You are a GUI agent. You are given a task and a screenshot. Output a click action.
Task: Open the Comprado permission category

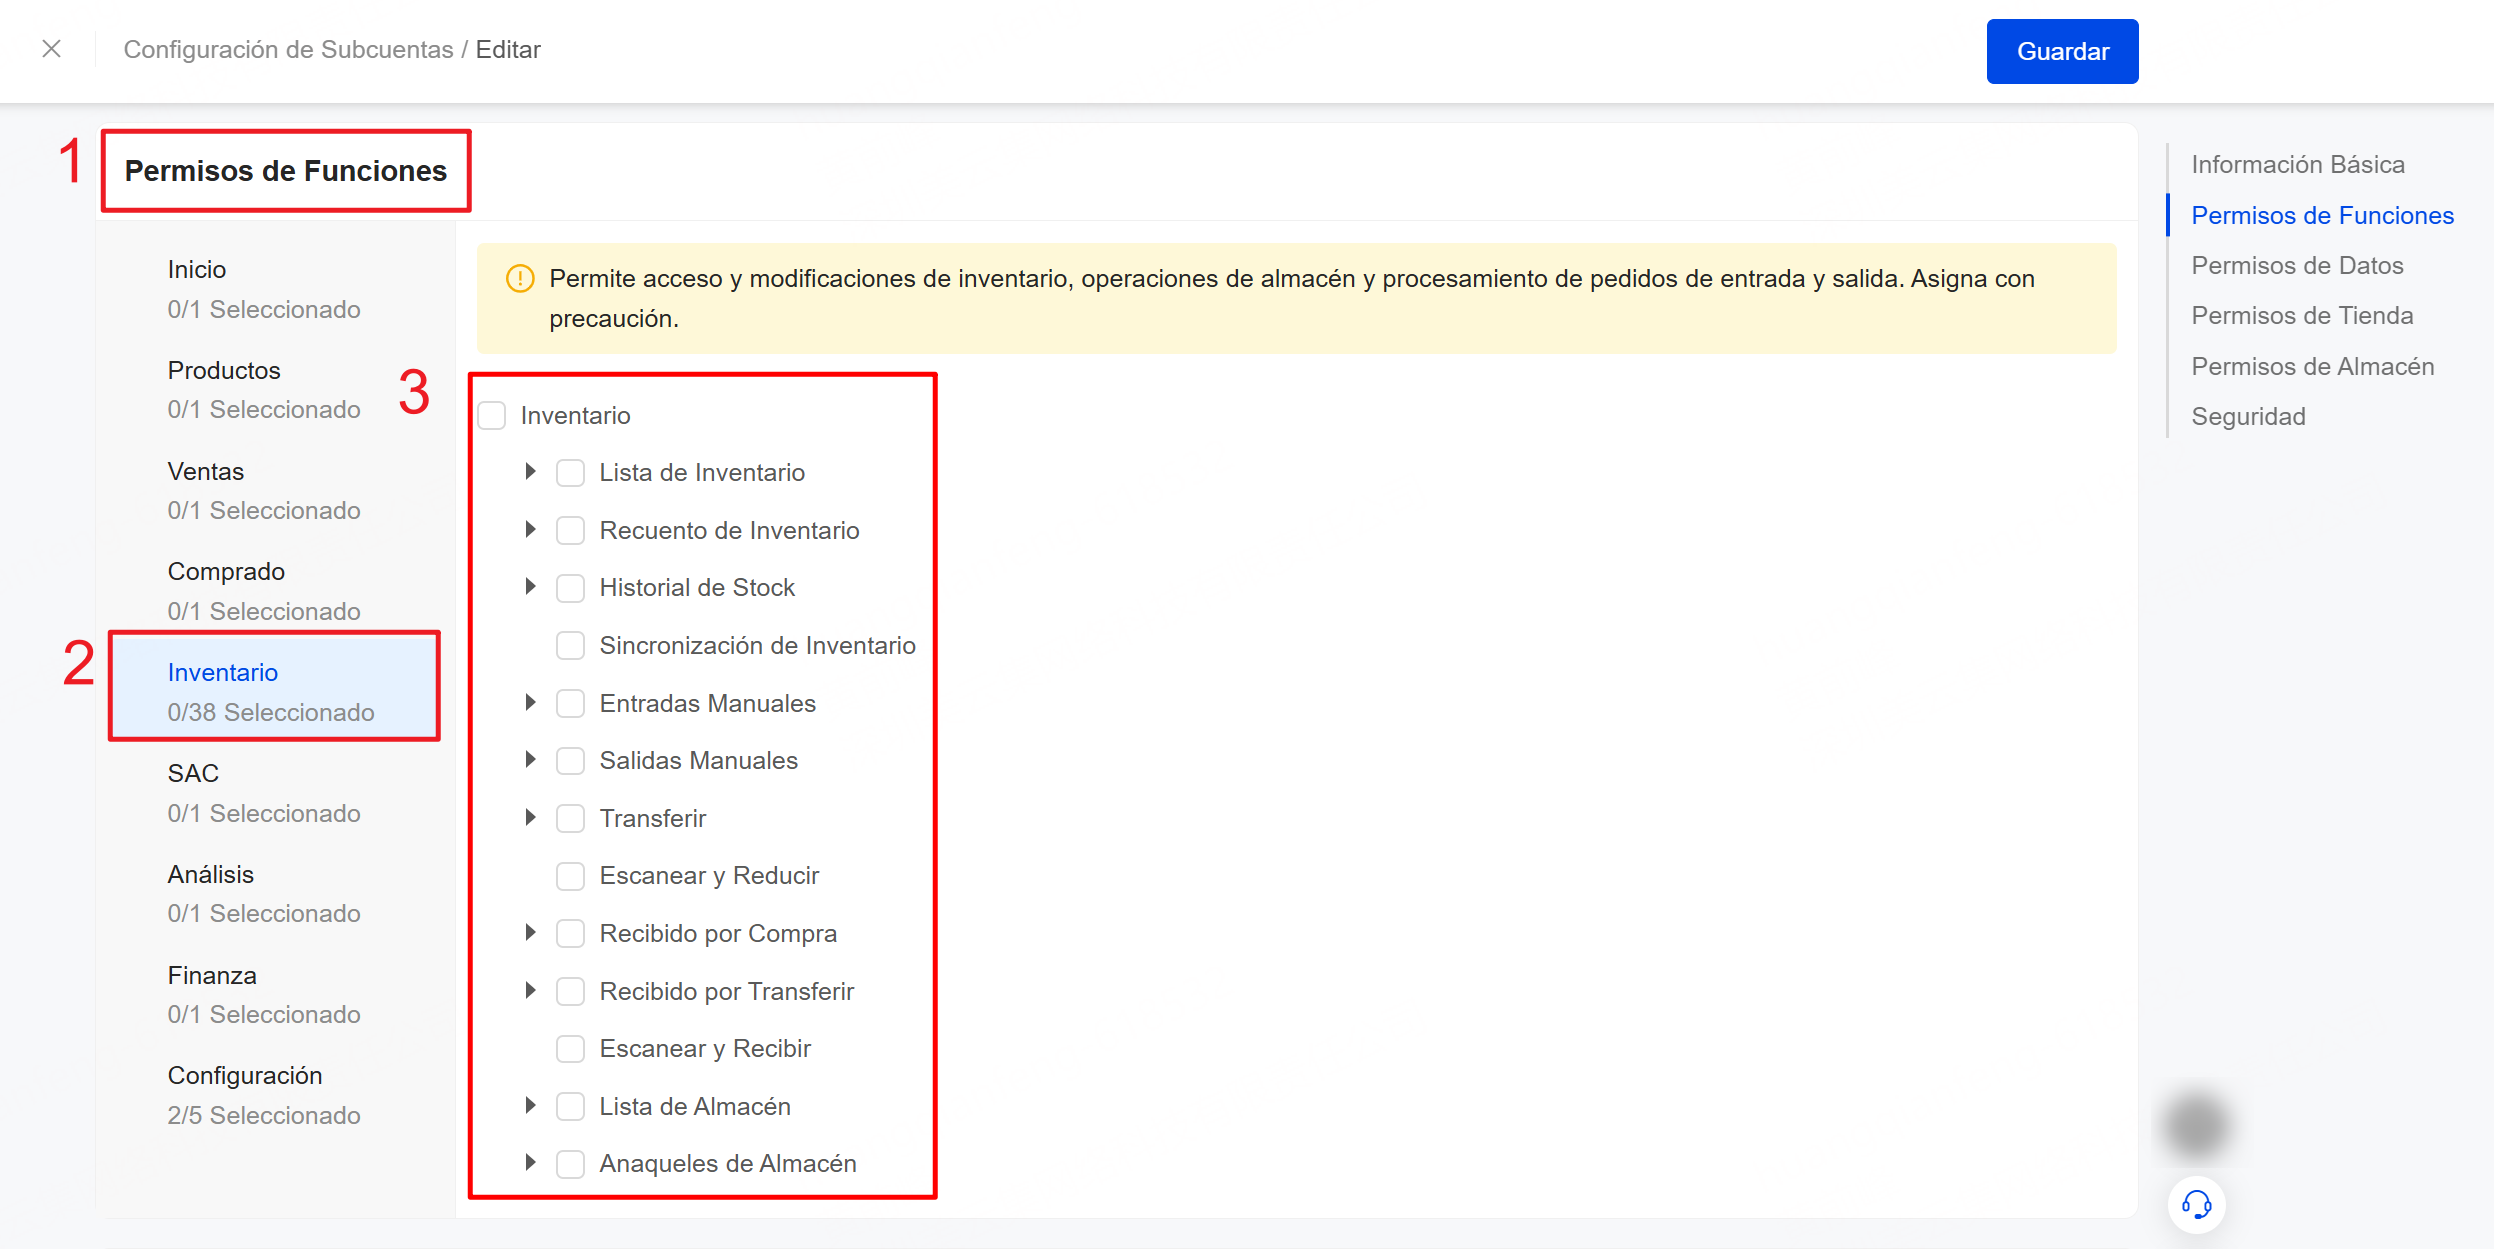click(x=275, y=591)
